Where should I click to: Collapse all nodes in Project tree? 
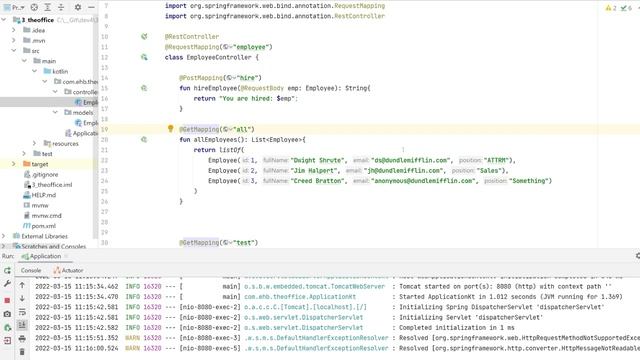(x=61, y=7)
